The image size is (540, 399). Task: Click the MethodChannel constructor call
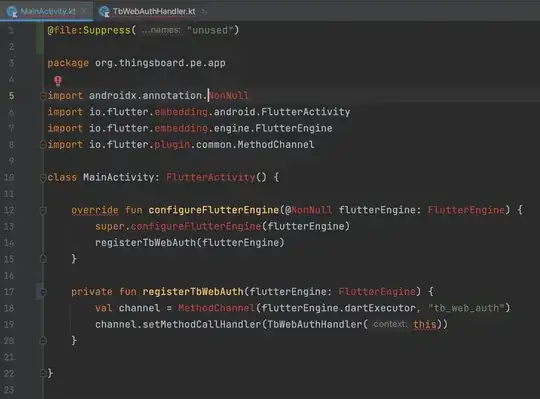216,308
